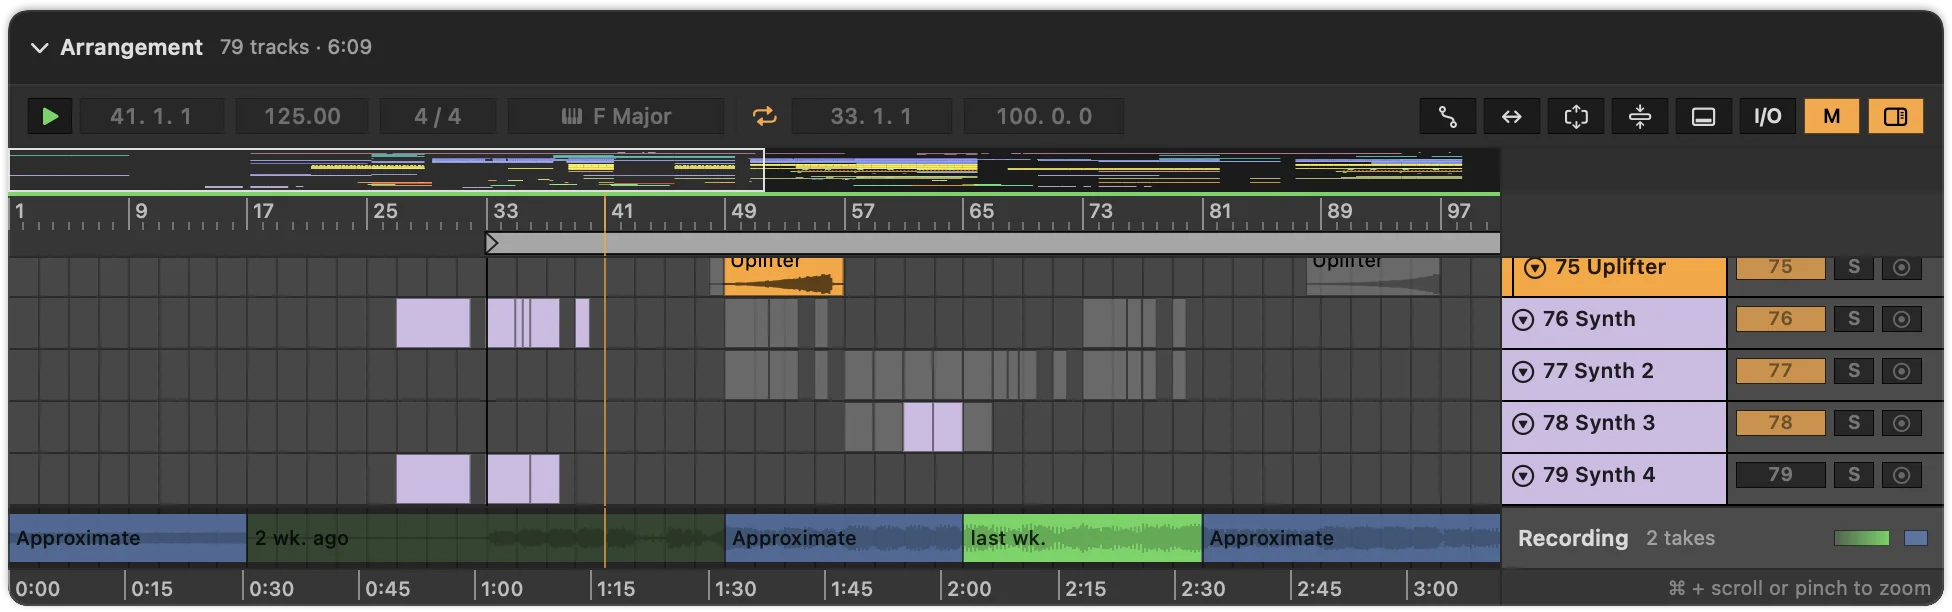Toggle track activator 79 for Synth 4
Screen dimensions: 1952x612
coord(1780,475)
